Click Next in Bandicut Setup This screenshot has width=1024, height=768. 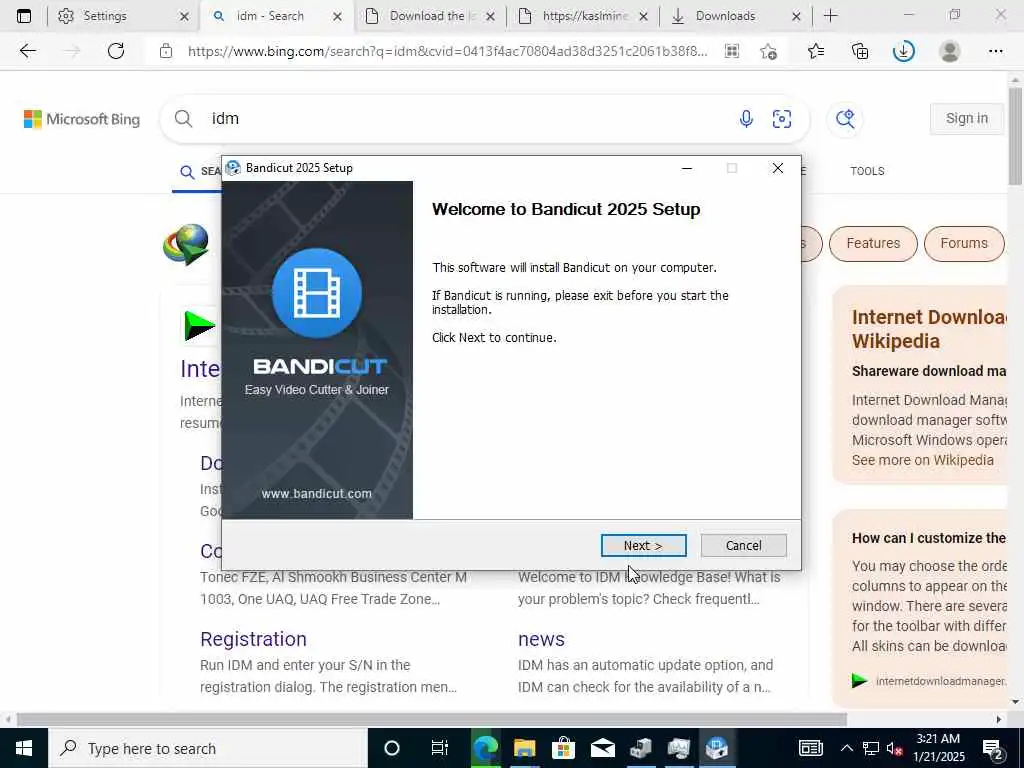pyautogui.click(x=643, y=545)
